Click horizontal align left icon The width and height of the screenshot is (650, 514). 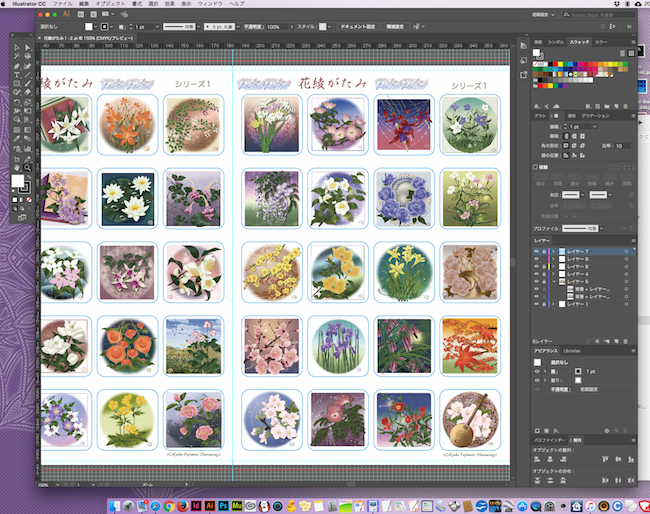coord(537,459)
